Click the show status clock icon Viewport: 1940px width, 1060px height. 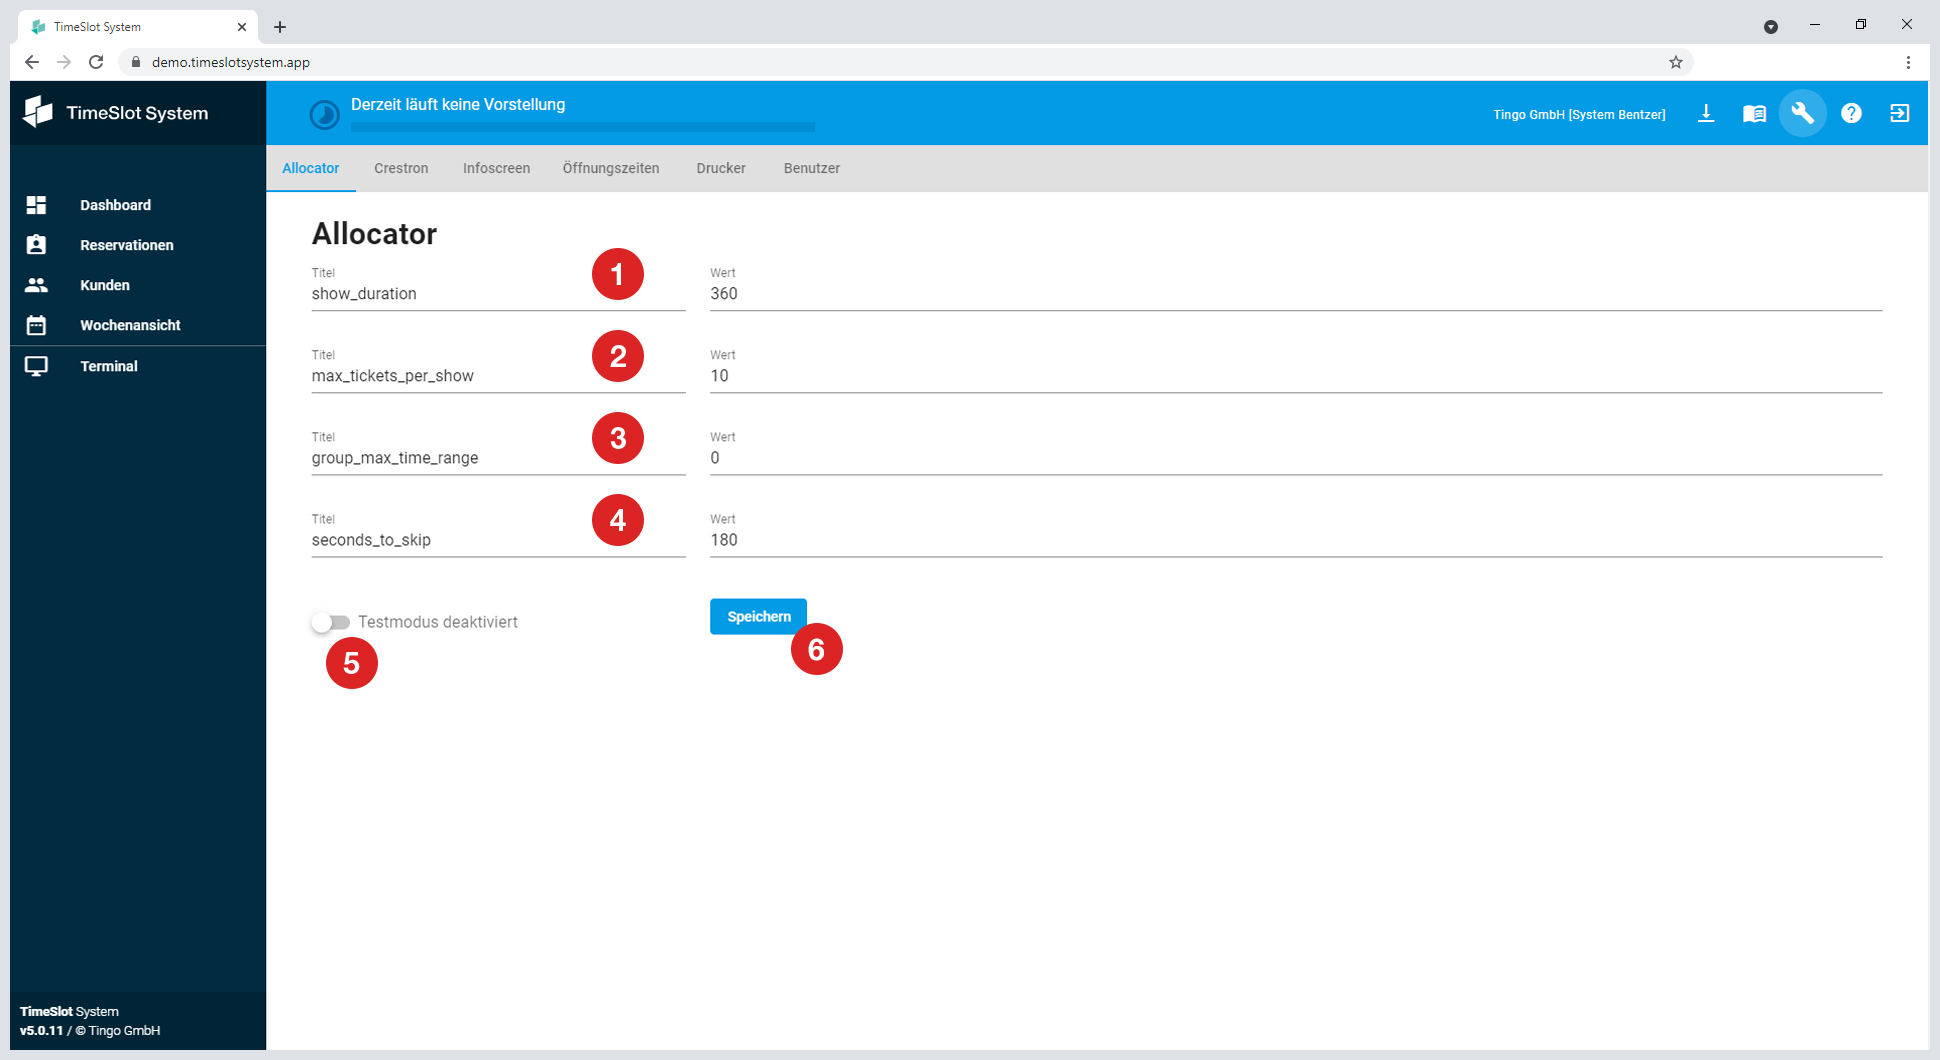point(324,115)
